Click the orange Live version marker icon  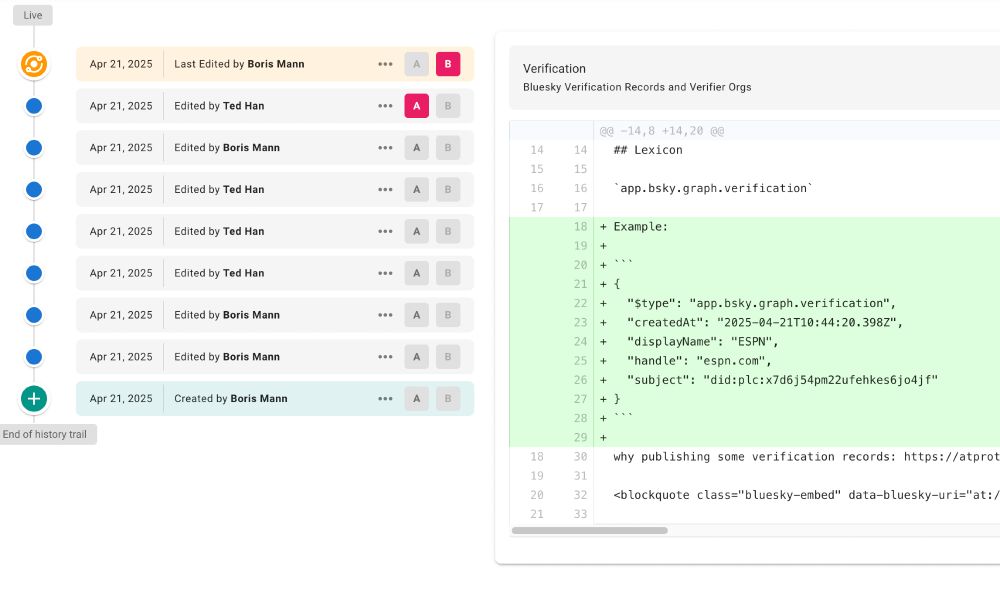coord(34,64)
